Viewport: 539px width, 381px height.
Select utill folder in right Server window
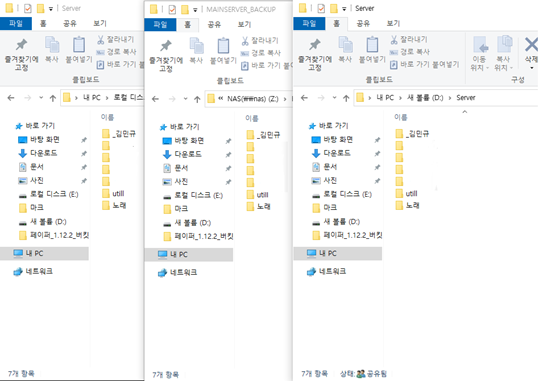point(407,194)
